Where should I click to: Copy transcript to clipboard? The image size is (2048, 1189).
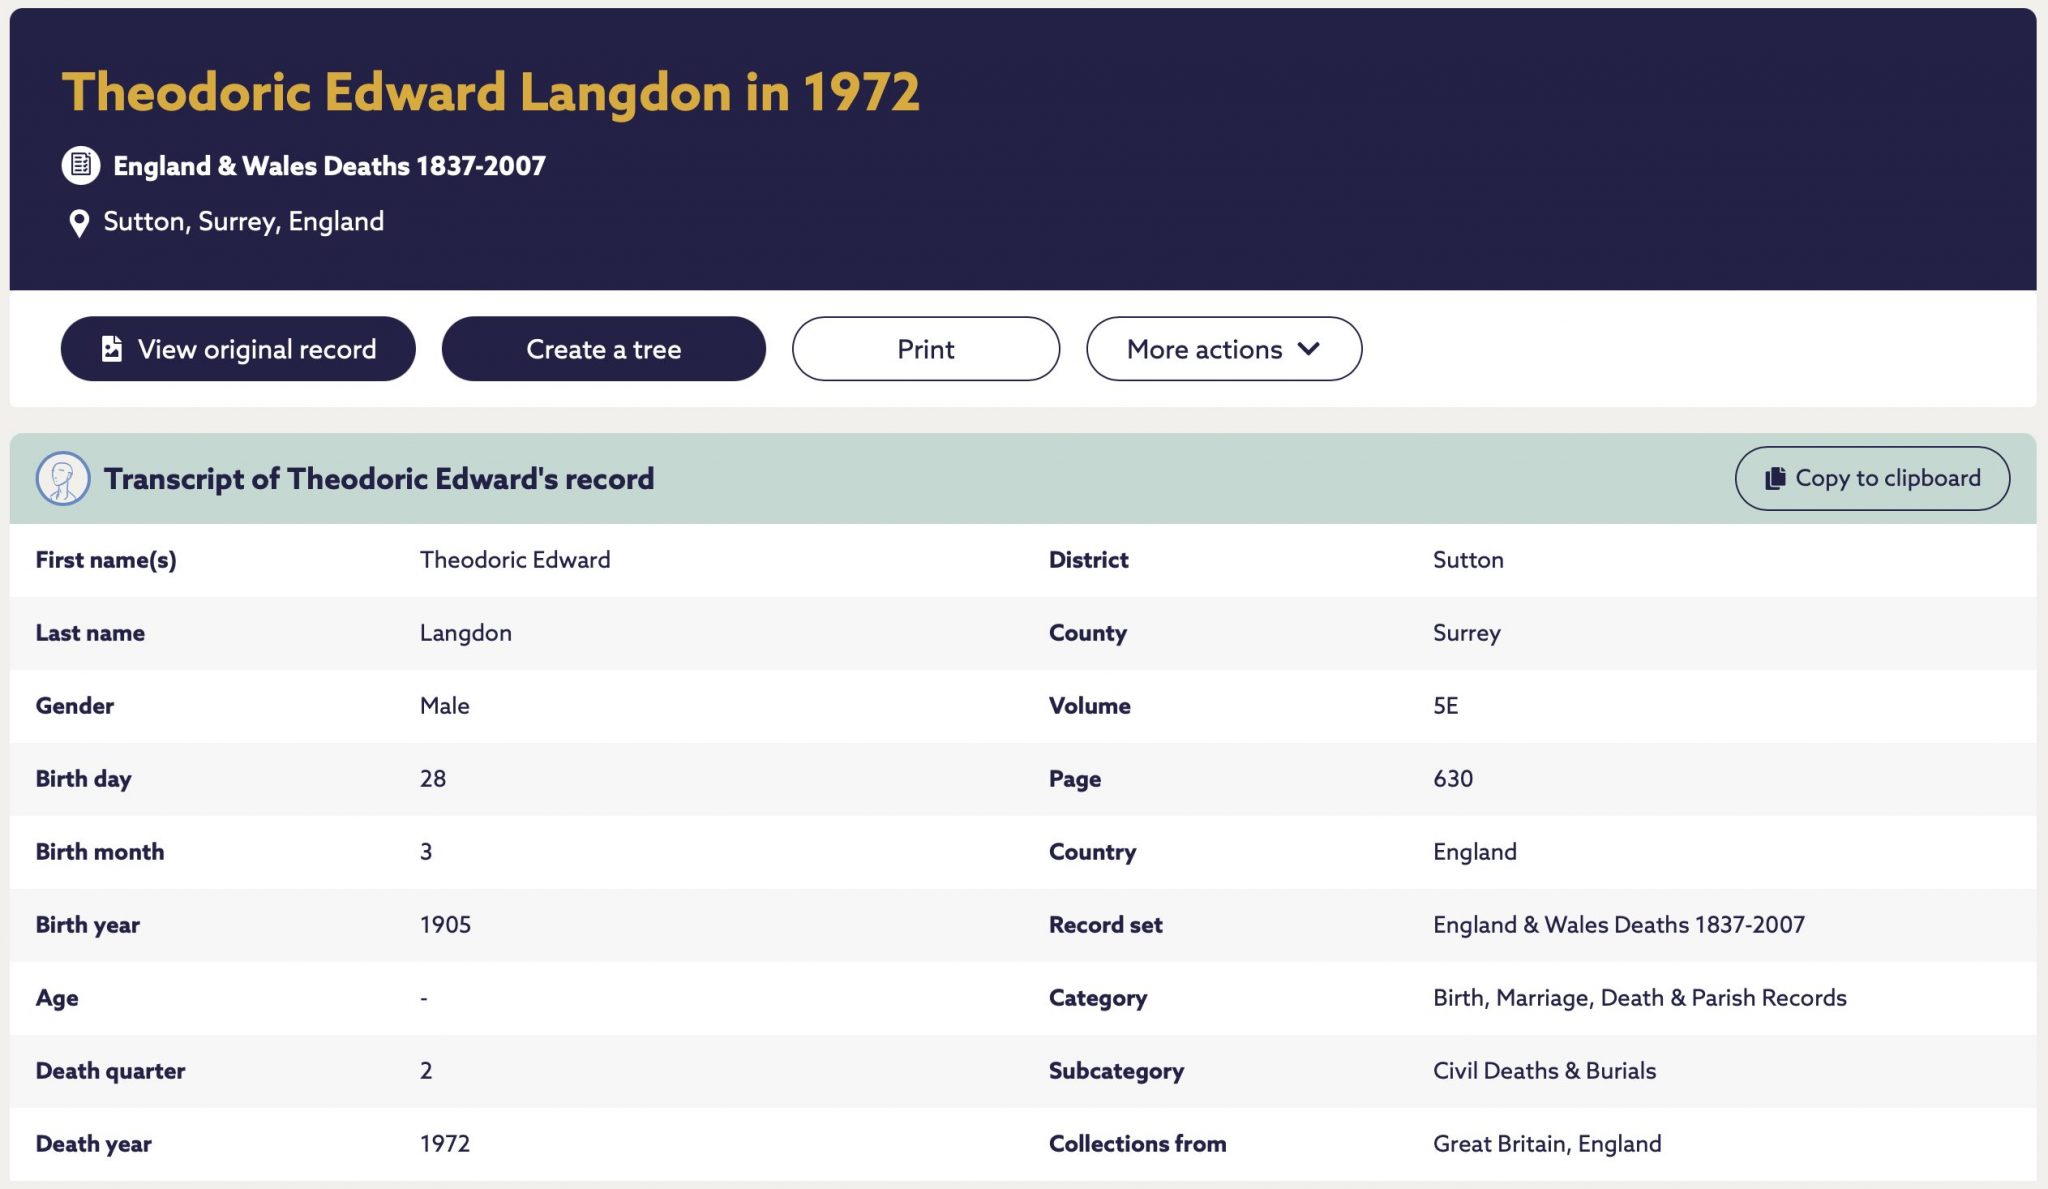(x=1872, y=478)
